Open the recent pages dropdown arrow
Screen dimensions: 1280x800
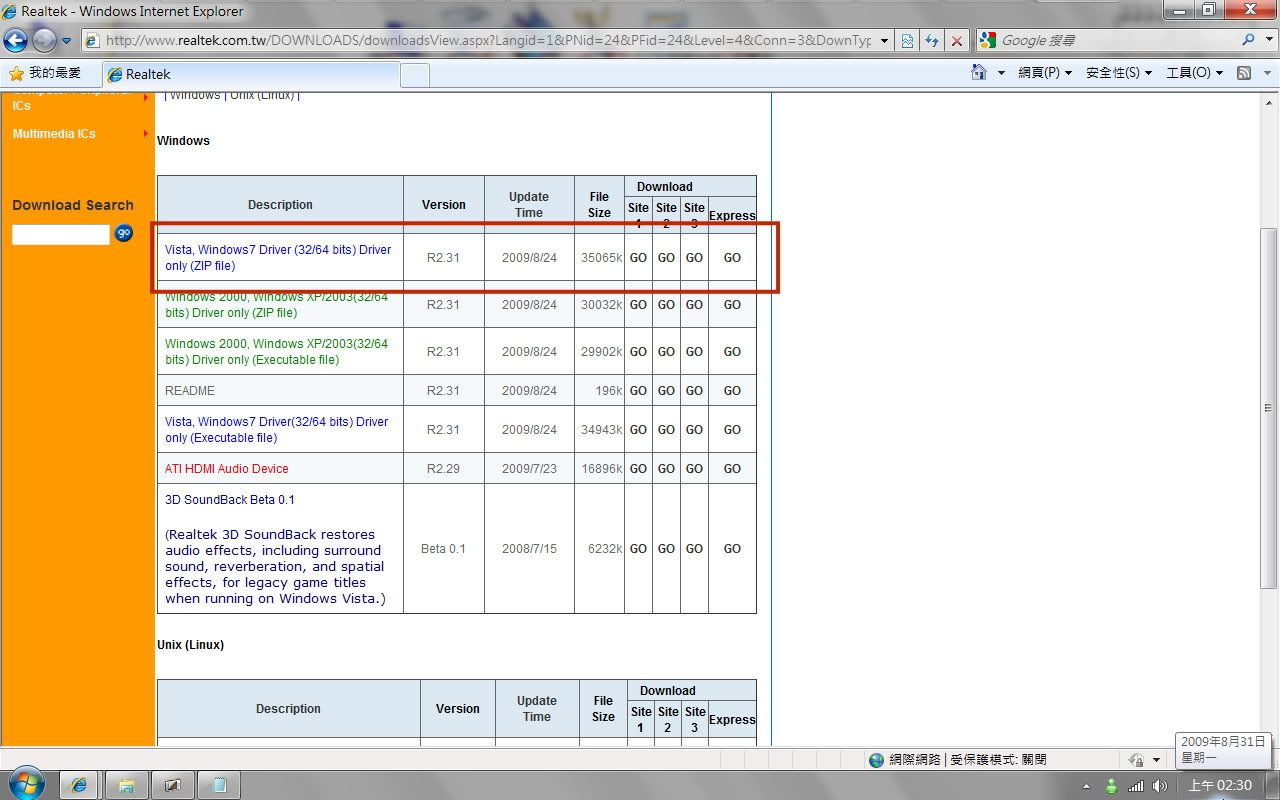[x=66, y=41]
